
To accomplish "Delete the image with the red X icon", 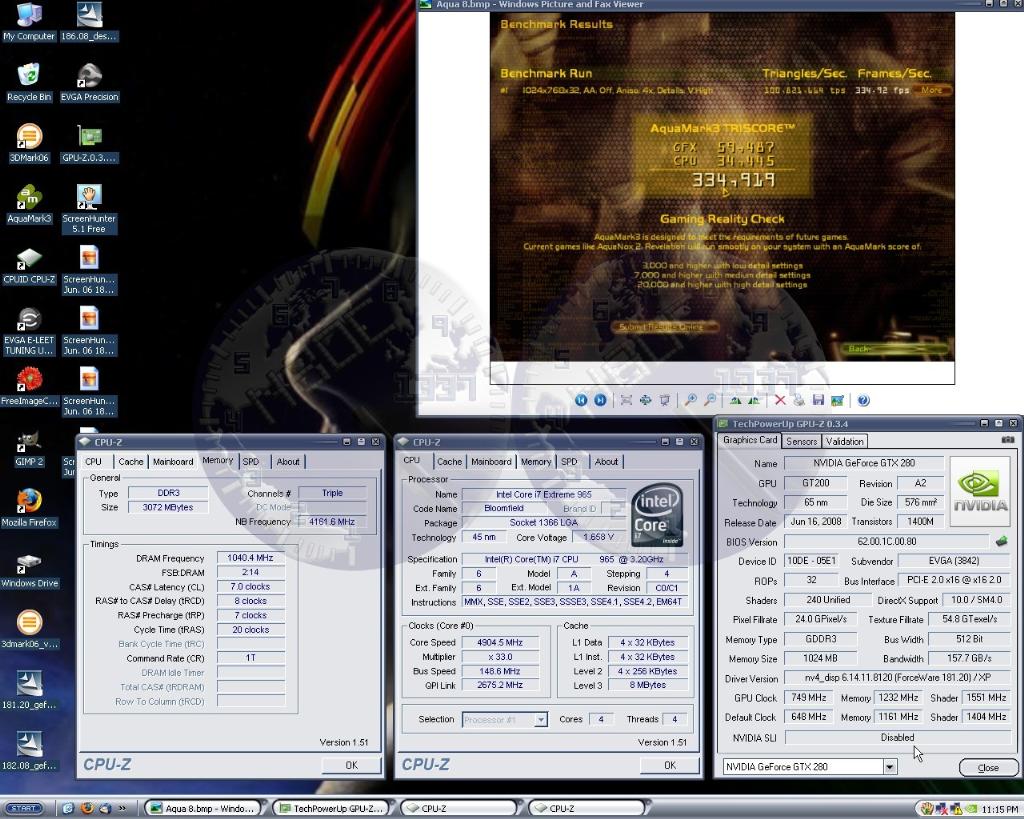I will tap(780, 400).
